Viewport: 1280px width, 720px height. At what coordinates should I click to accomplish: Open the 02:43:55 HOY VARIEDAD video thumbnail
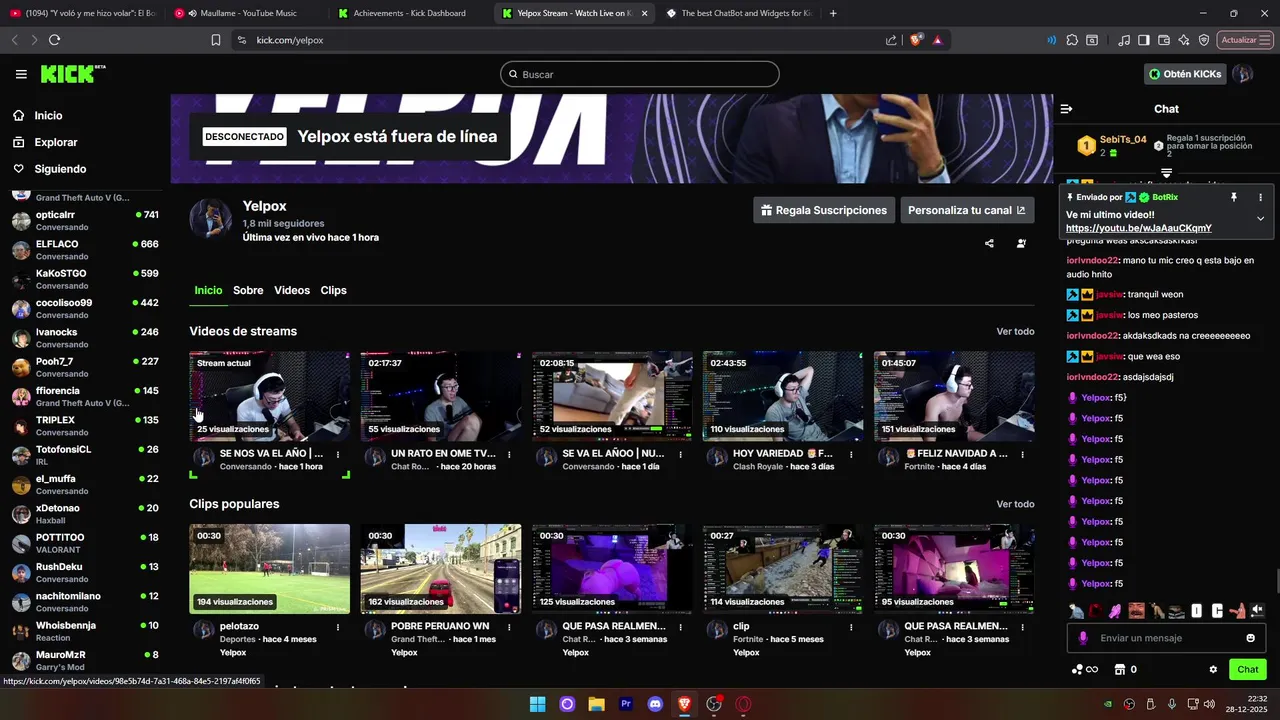click(783, 396)
